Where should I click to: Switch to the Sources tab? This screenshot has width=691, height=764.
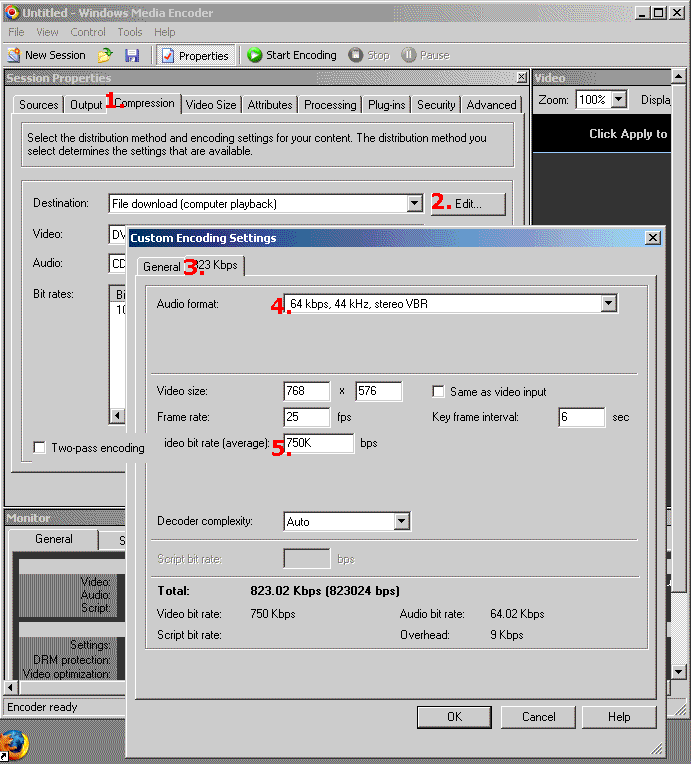tap(38, 105)
